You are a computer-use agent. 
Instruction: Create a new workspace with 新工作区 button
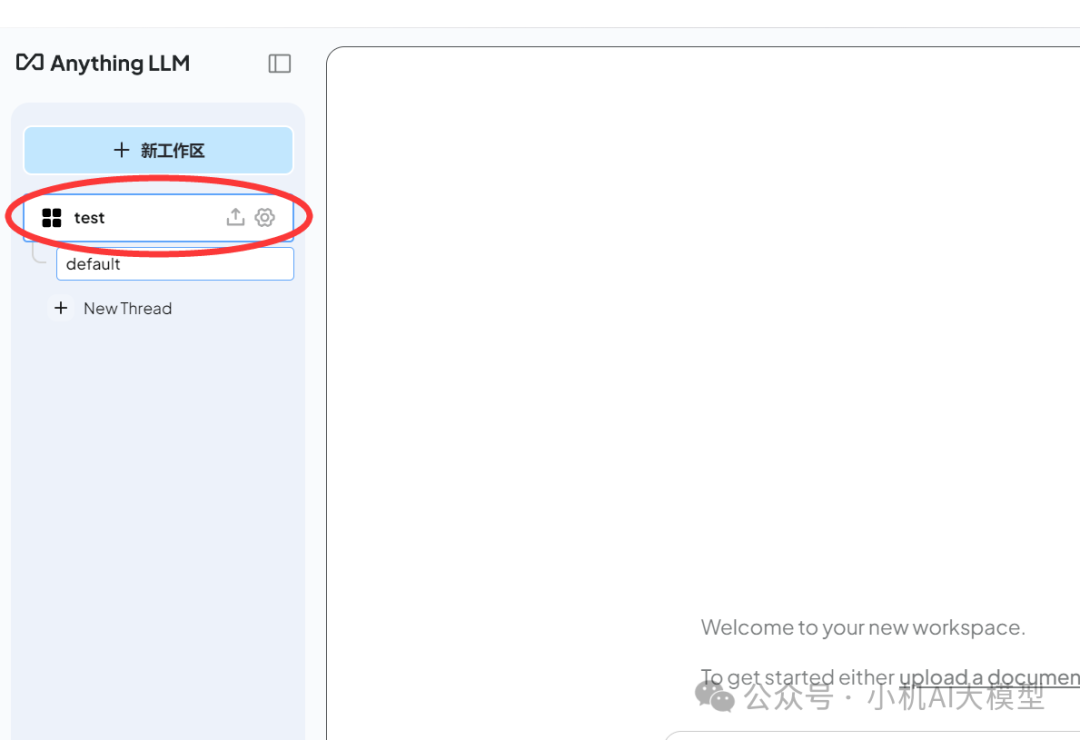click(158, 150)
